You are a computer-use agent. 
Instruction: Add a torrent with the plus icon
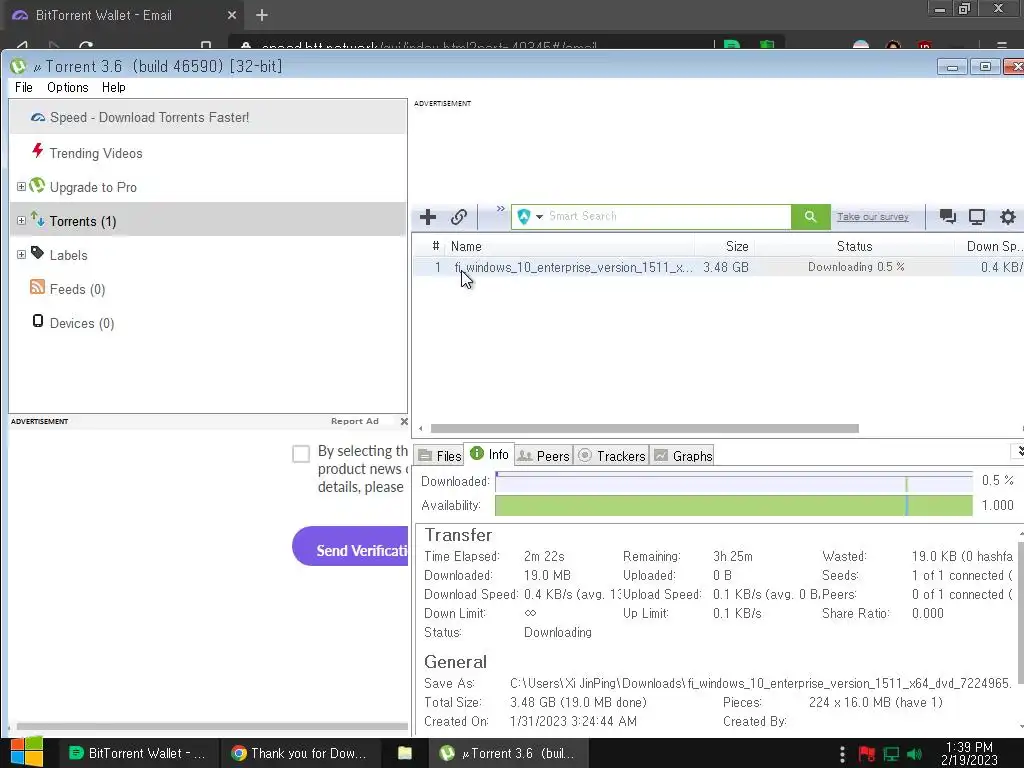coord(428,217)
